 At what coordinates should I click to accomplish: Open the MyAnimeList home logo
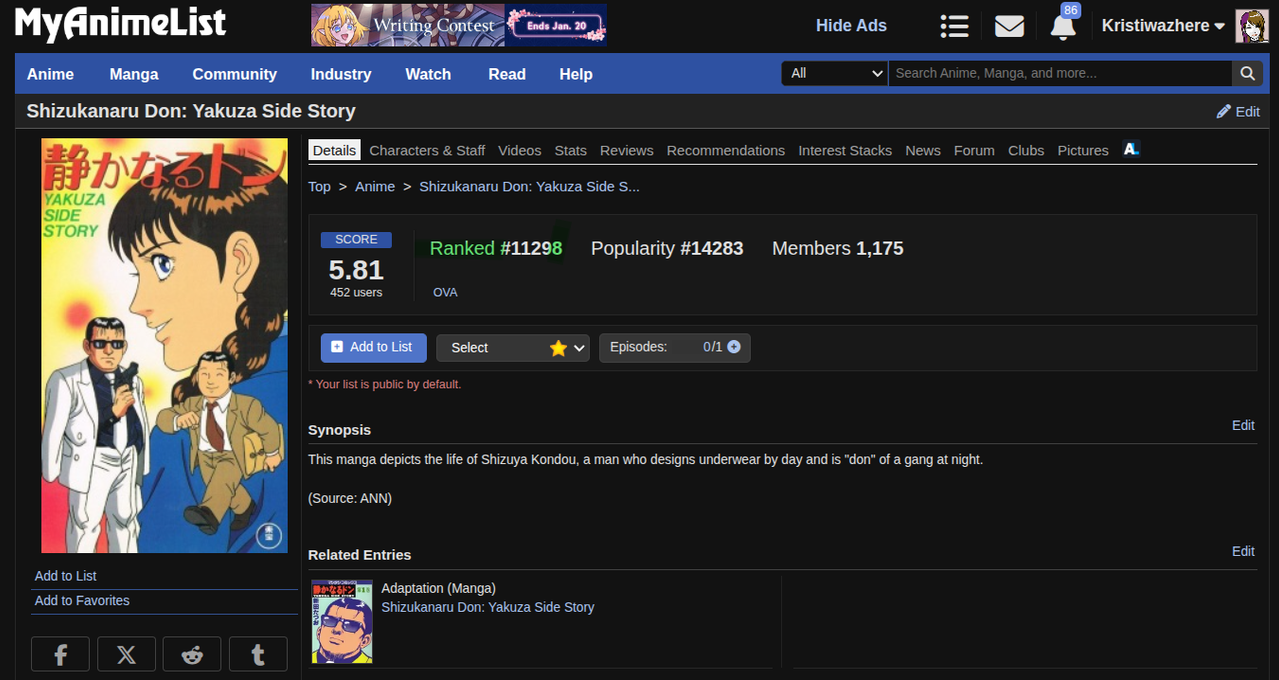click(120, 24)
